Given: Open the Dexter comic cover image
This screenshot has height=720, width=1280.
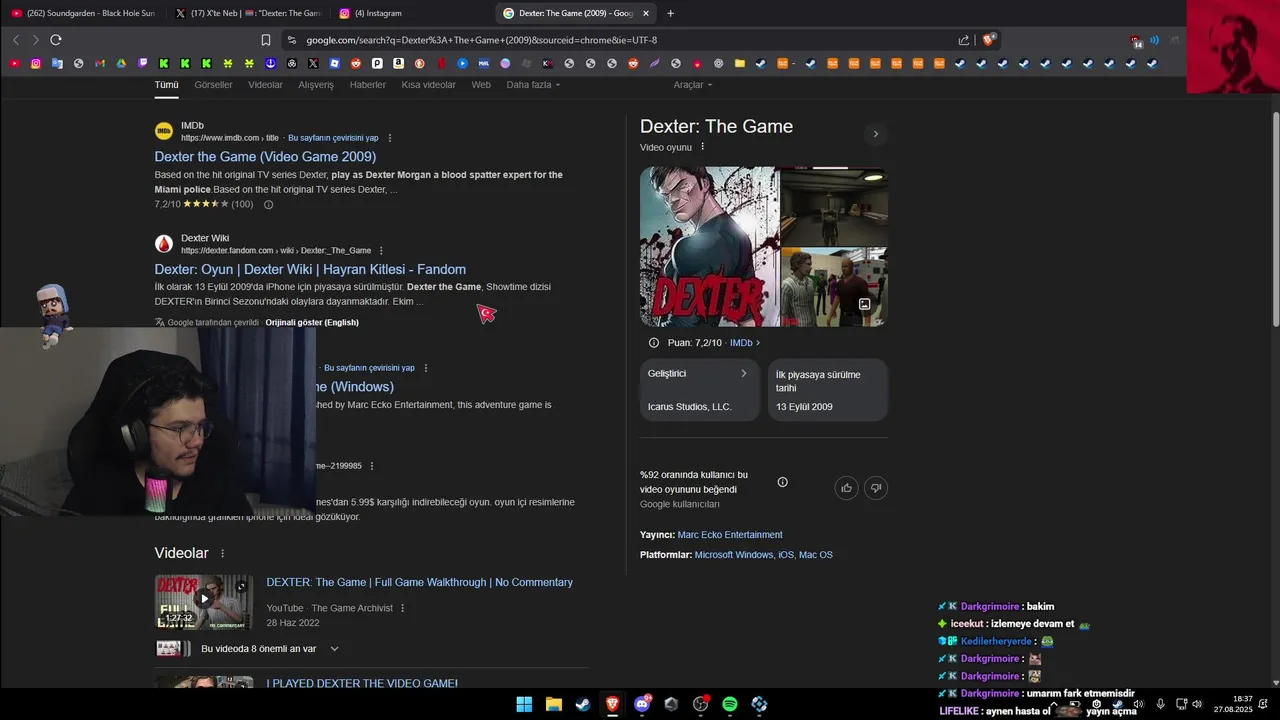Looking at the screenshot, I should [709, 246].
